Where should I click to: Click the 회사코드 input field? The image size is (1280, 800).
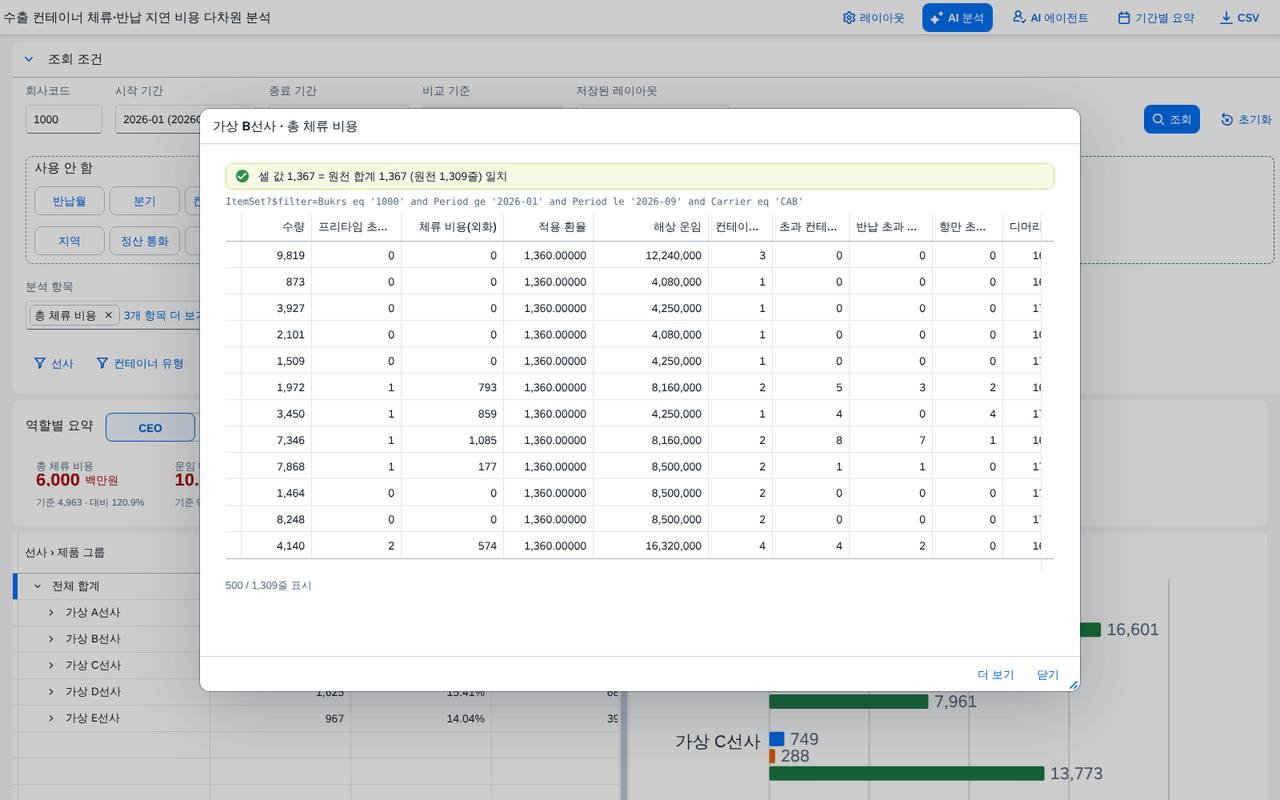[64, 119]
